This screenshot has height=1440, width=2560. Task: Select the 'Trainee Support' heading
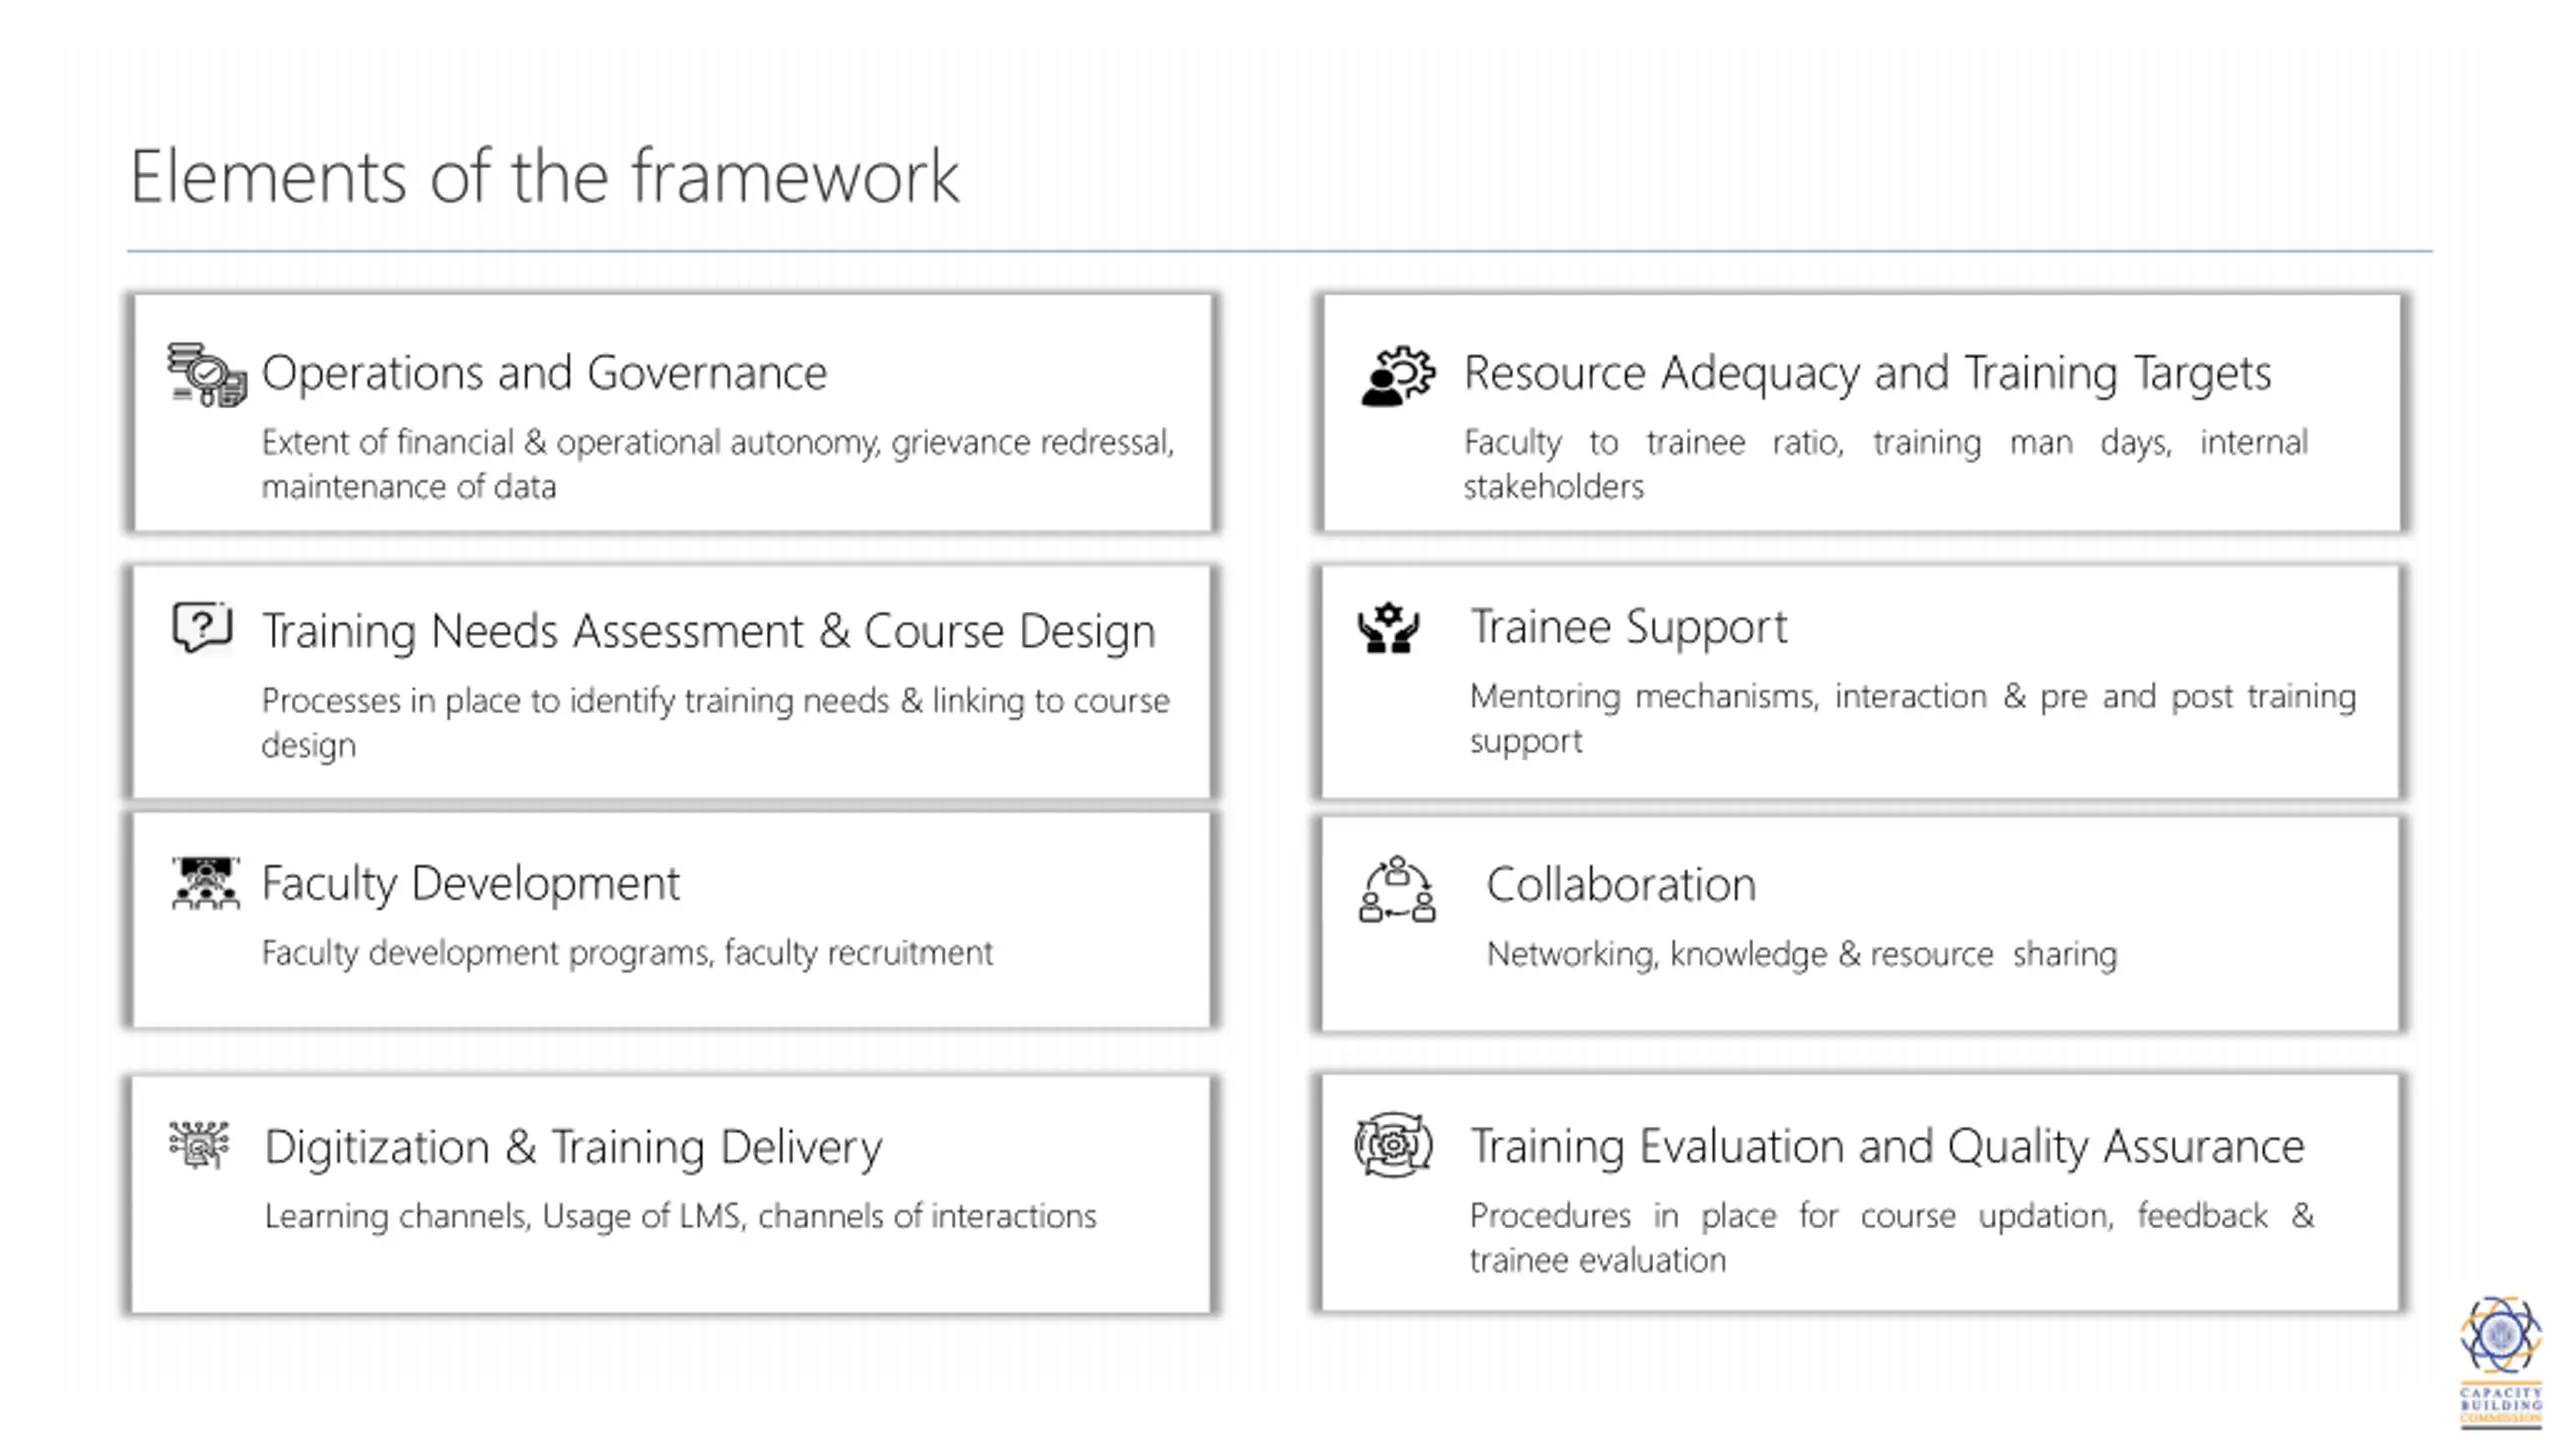(x=1628, y=627)
